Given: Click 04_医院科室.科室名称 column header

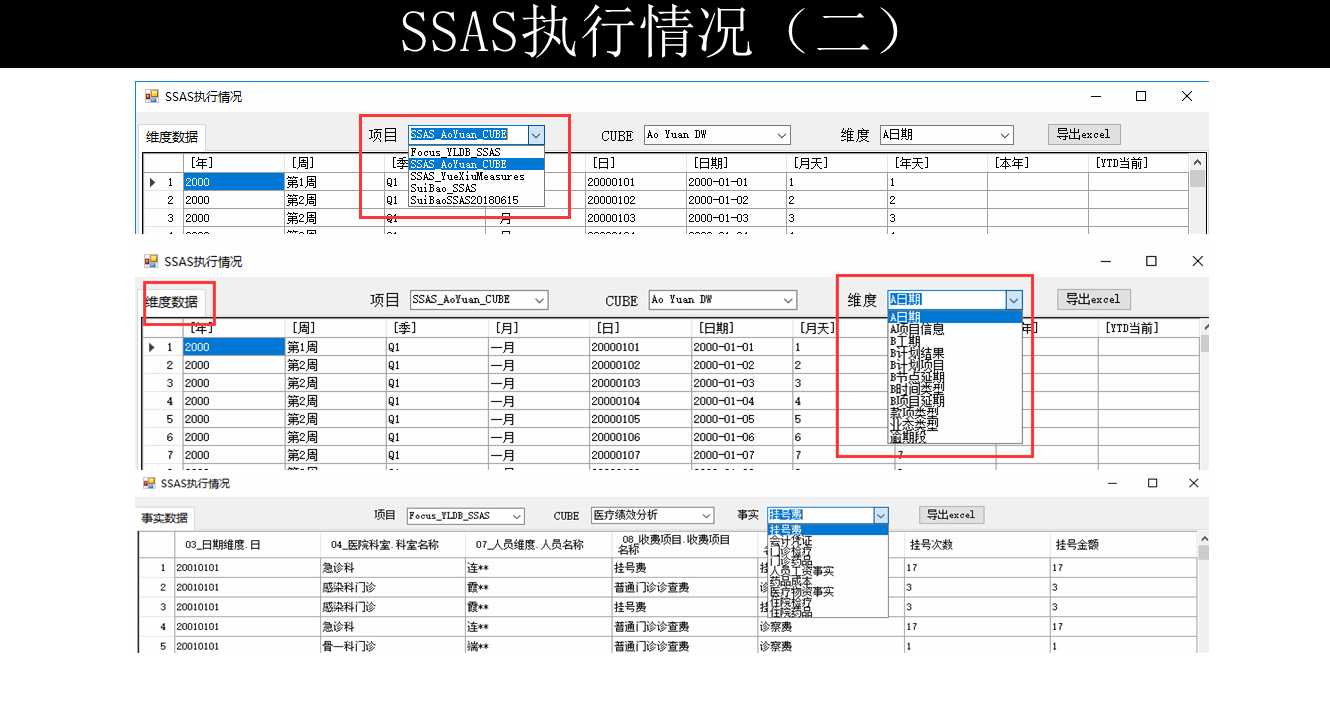Looking at the screenshot, I should (x=393, y=545).
